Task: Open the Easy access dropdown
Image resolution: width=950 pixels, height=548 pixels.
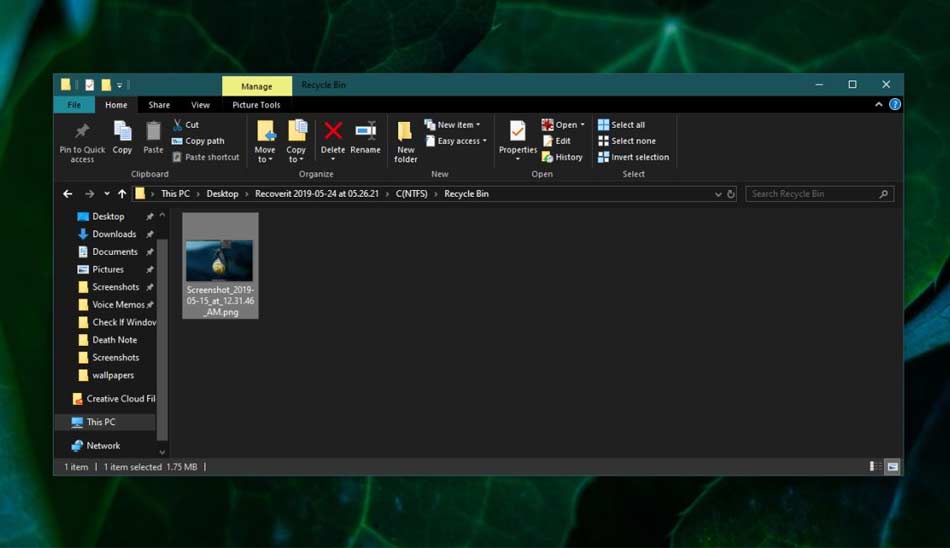Action: pyautogui.click(x=456, y=141)
